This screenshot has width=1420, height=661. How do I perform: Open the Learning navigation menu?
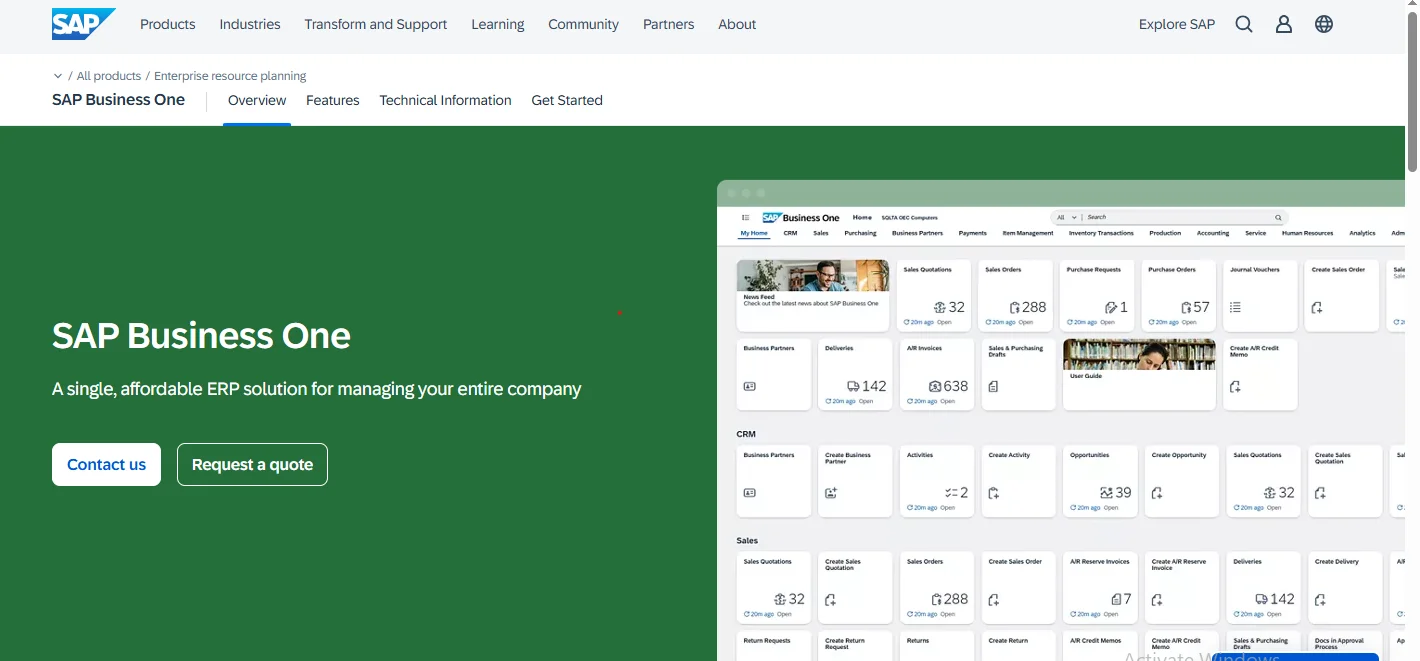[x=498, y=24]
